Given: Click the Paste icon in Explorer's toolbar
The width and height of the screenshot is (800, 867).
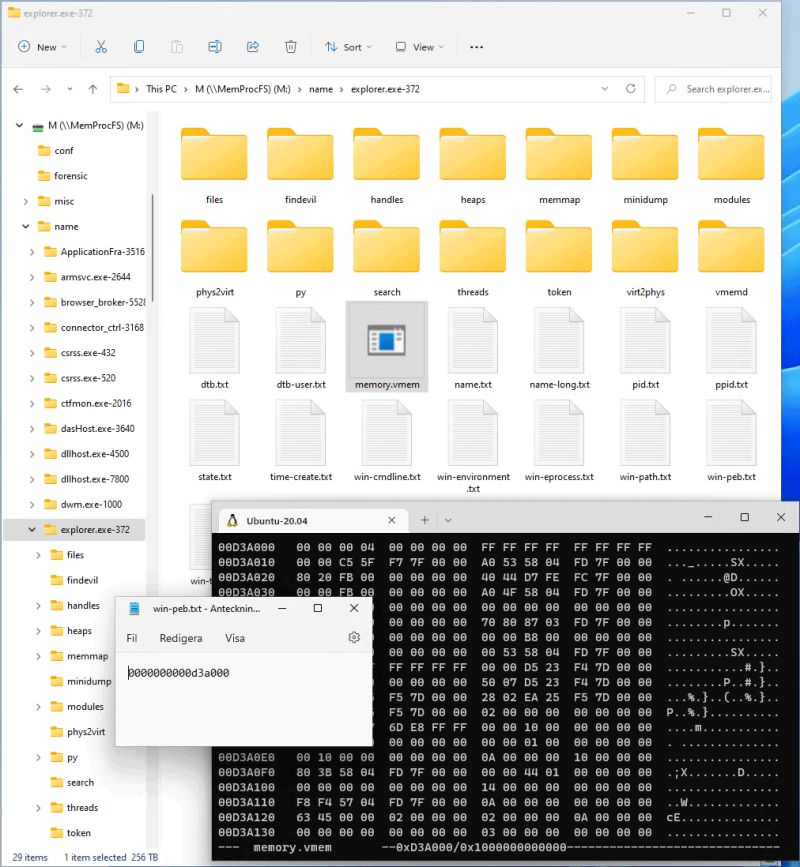Looking at the screenshot, I should [176, 46].
